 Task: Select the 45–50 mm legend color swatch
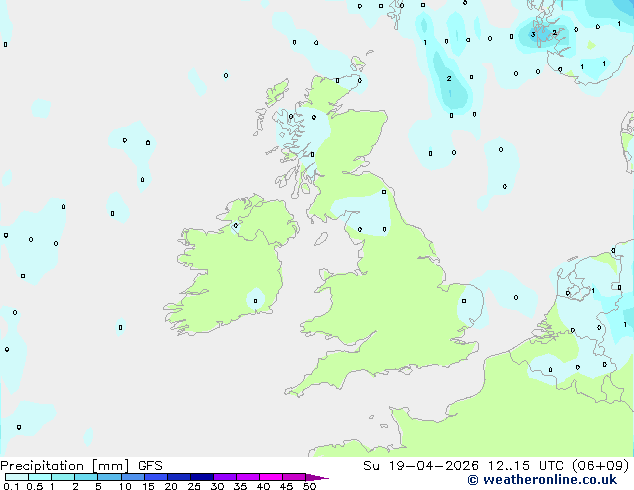[x=294, y=477]
